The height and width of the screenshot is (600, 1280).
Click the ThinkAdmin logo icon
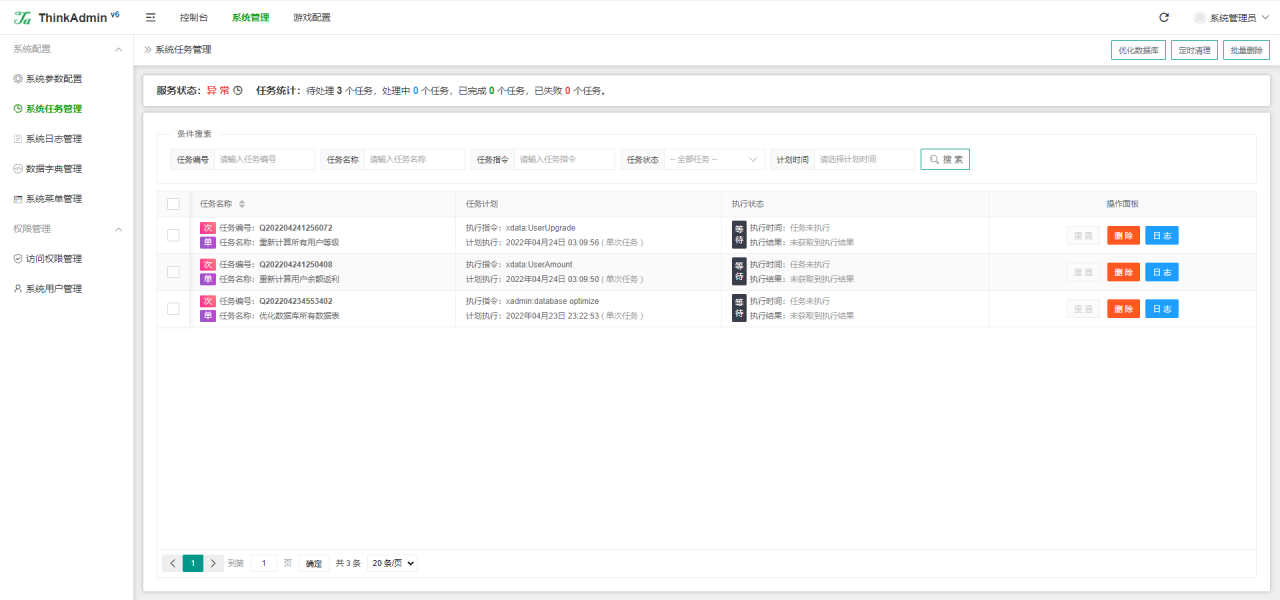pyautogui.click(x=22, y=18)
